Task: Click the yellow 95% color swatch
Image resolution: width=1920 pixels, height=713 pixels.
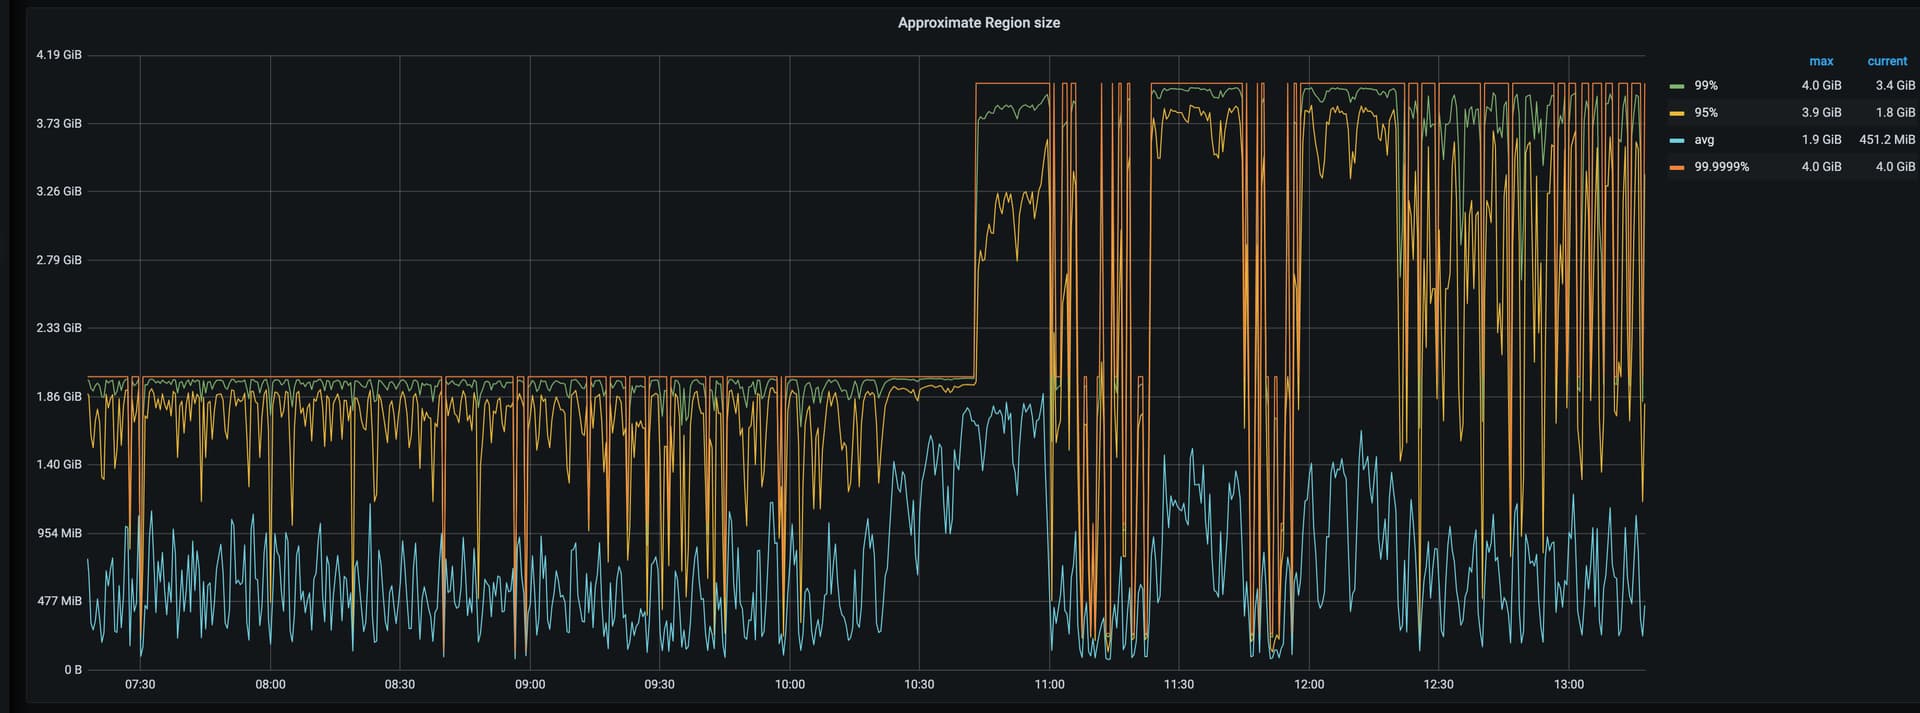Action: click(1677, 113)
